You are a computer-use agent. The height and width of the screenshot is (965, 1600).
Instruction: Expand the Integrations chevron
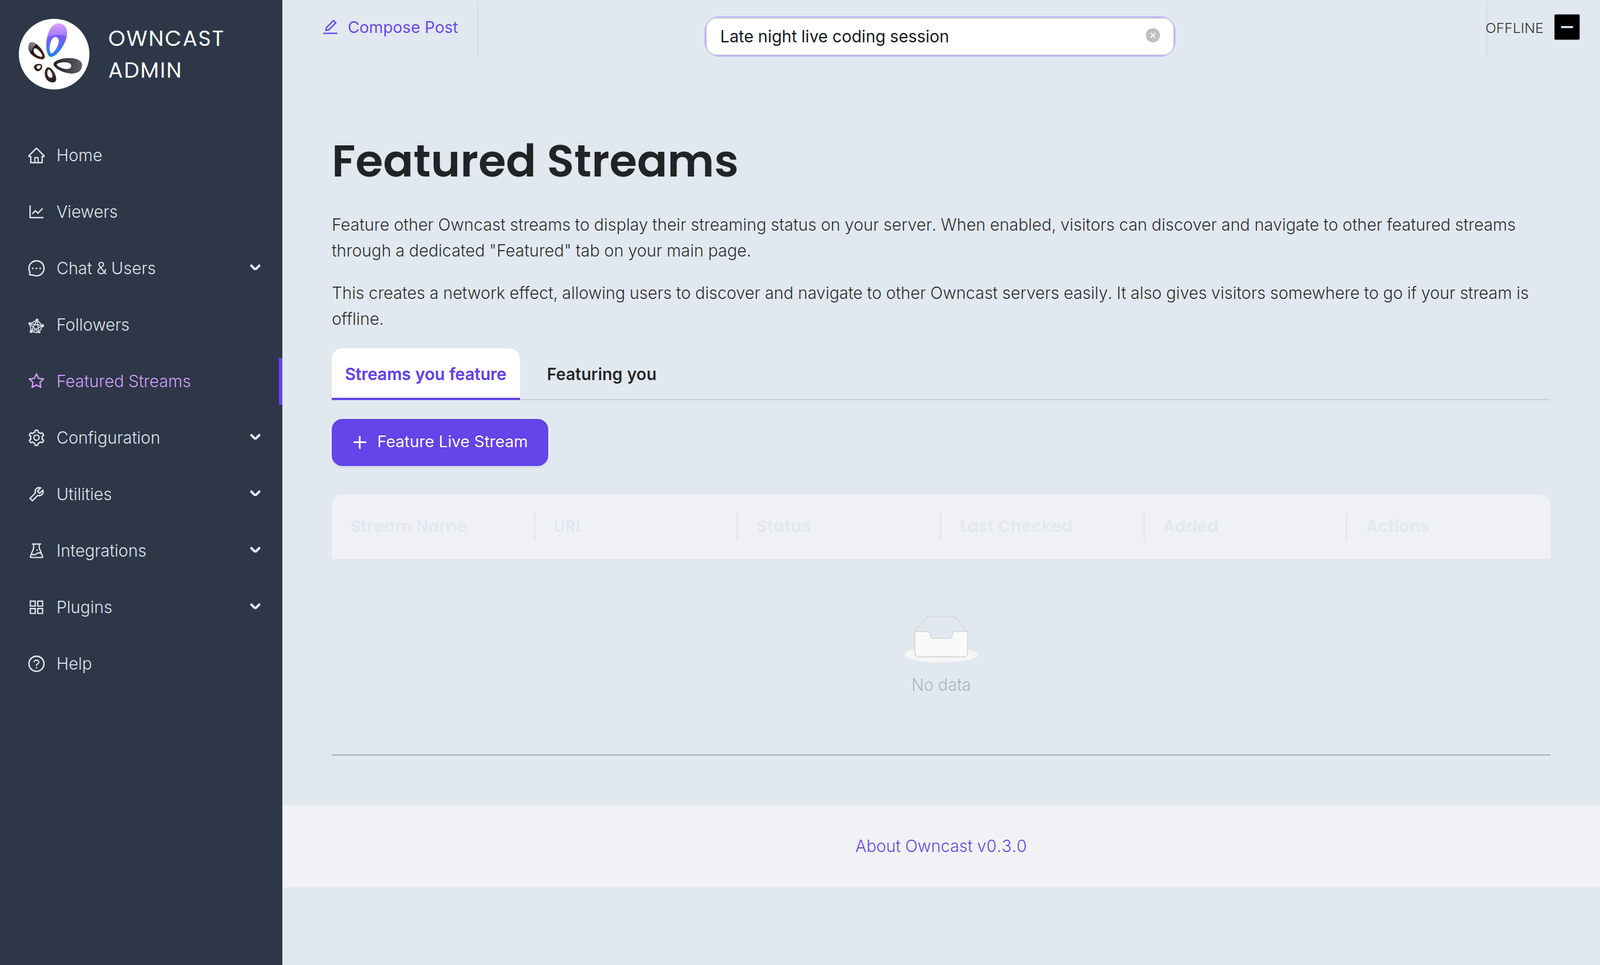click(x=255, y=550)
